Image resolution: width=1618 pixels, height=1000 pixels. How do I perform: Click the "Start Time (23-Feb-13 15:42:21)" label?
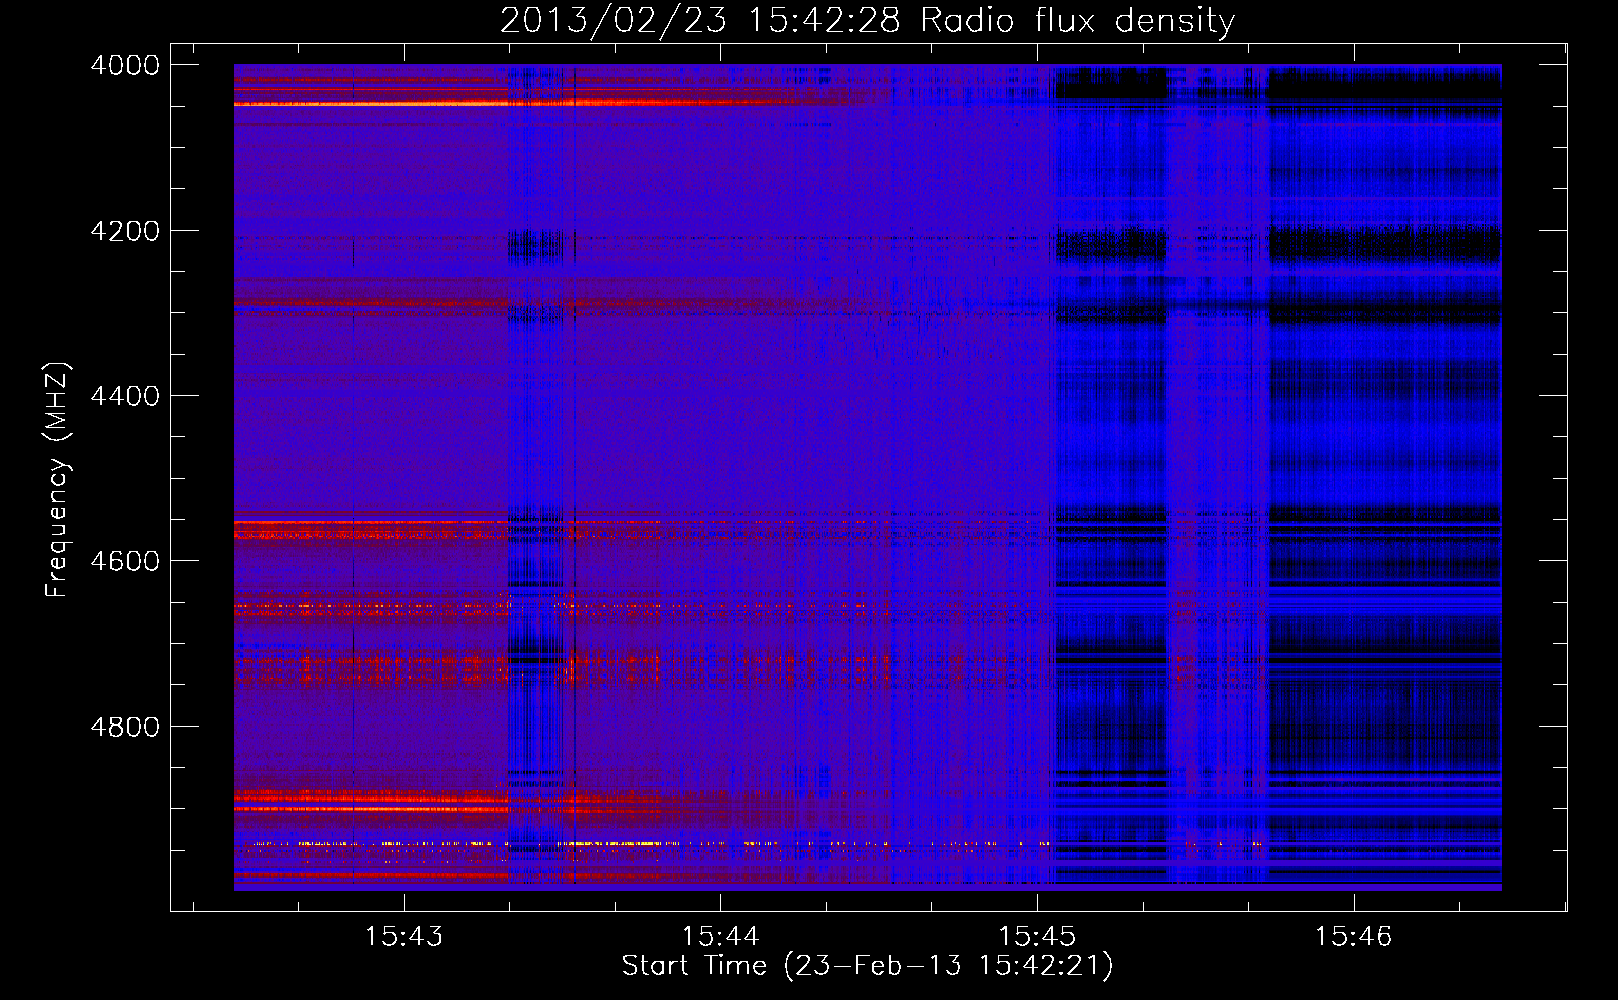coord(867,966)
